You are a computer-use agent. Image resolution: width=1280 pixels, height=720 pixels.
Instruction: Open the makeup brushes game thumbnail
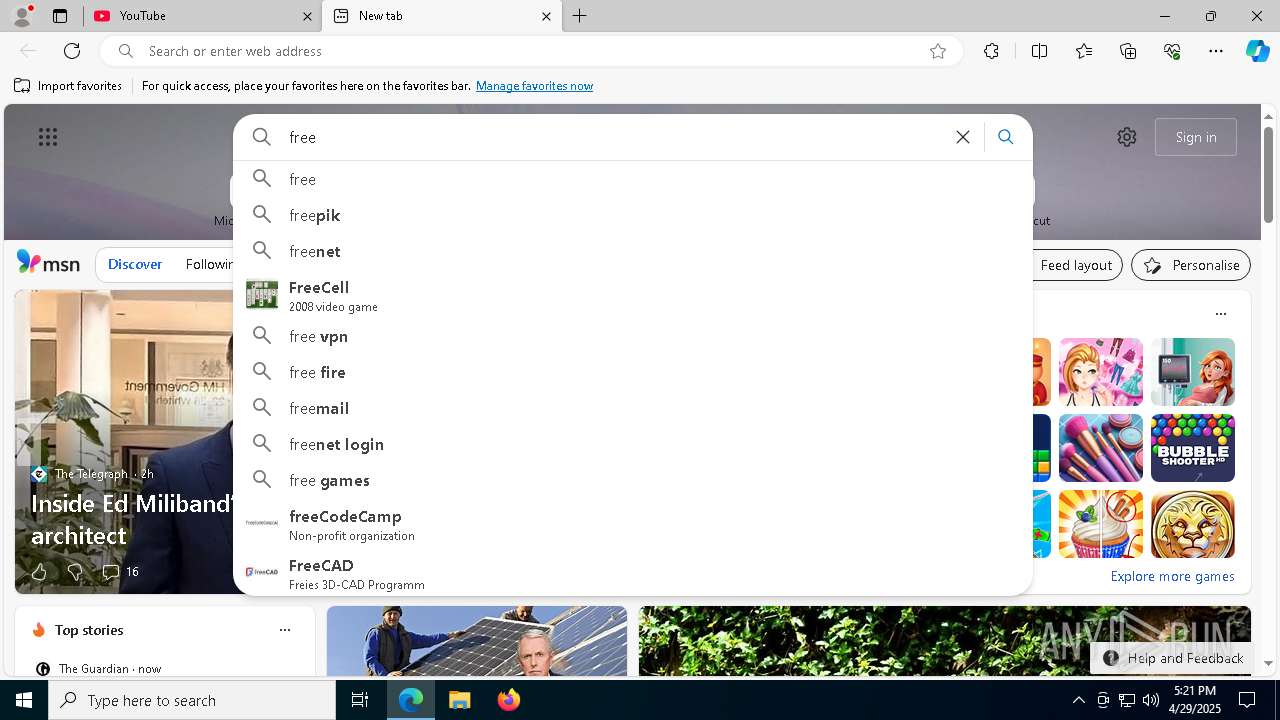tap(1101, 448)
